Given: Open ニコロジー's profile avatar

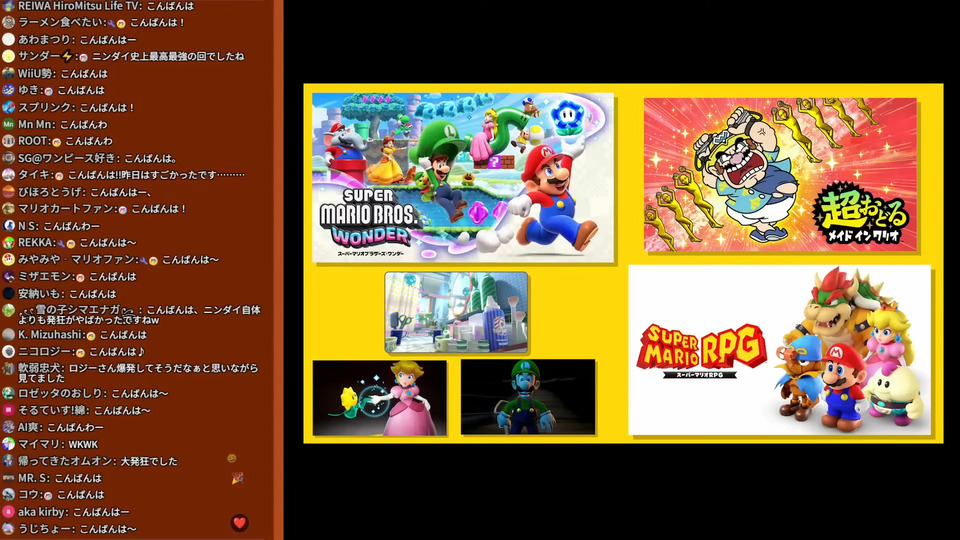Looking at the screenshot, I should pos(8,352).
